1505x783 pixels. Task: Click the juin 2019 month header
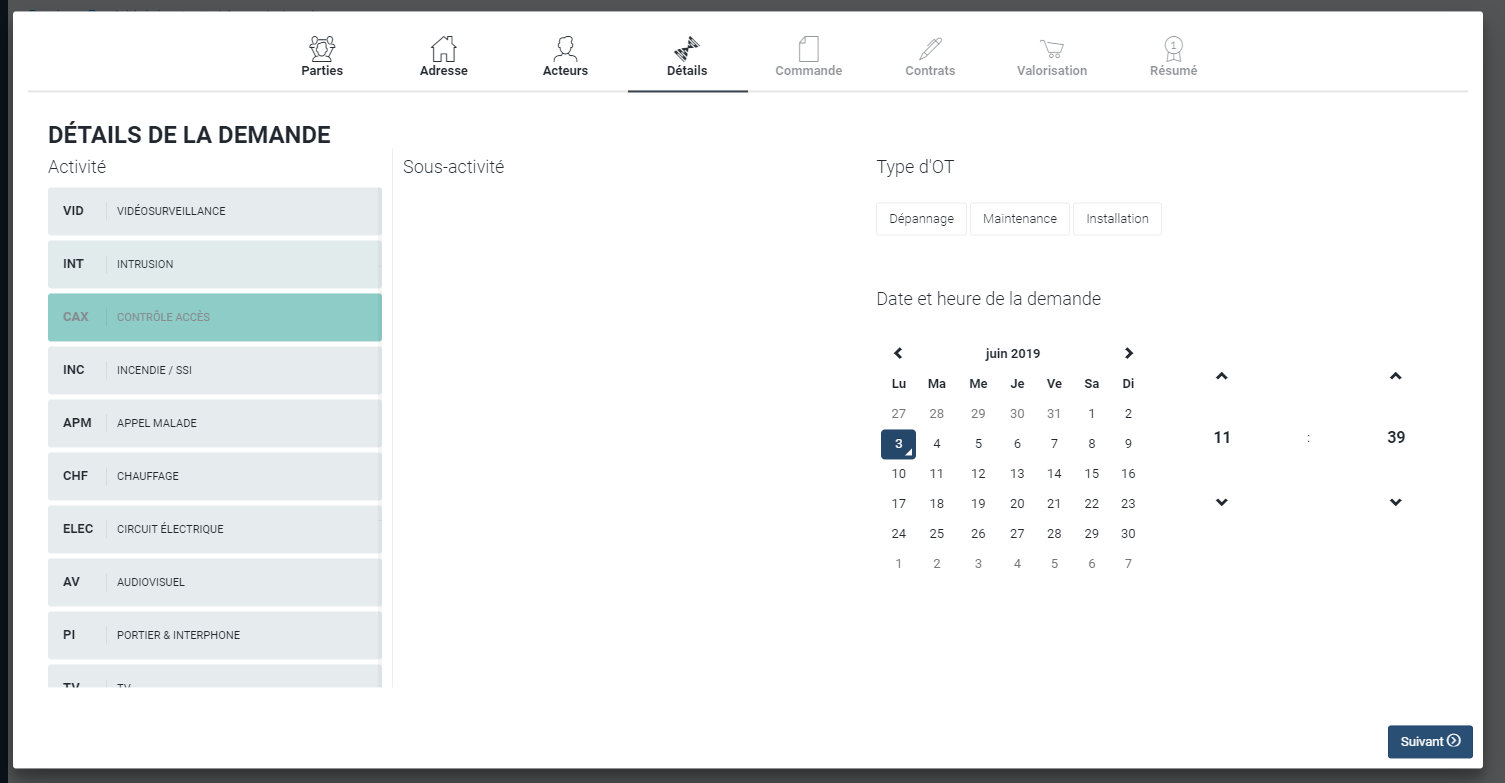tap(1012, 354)
